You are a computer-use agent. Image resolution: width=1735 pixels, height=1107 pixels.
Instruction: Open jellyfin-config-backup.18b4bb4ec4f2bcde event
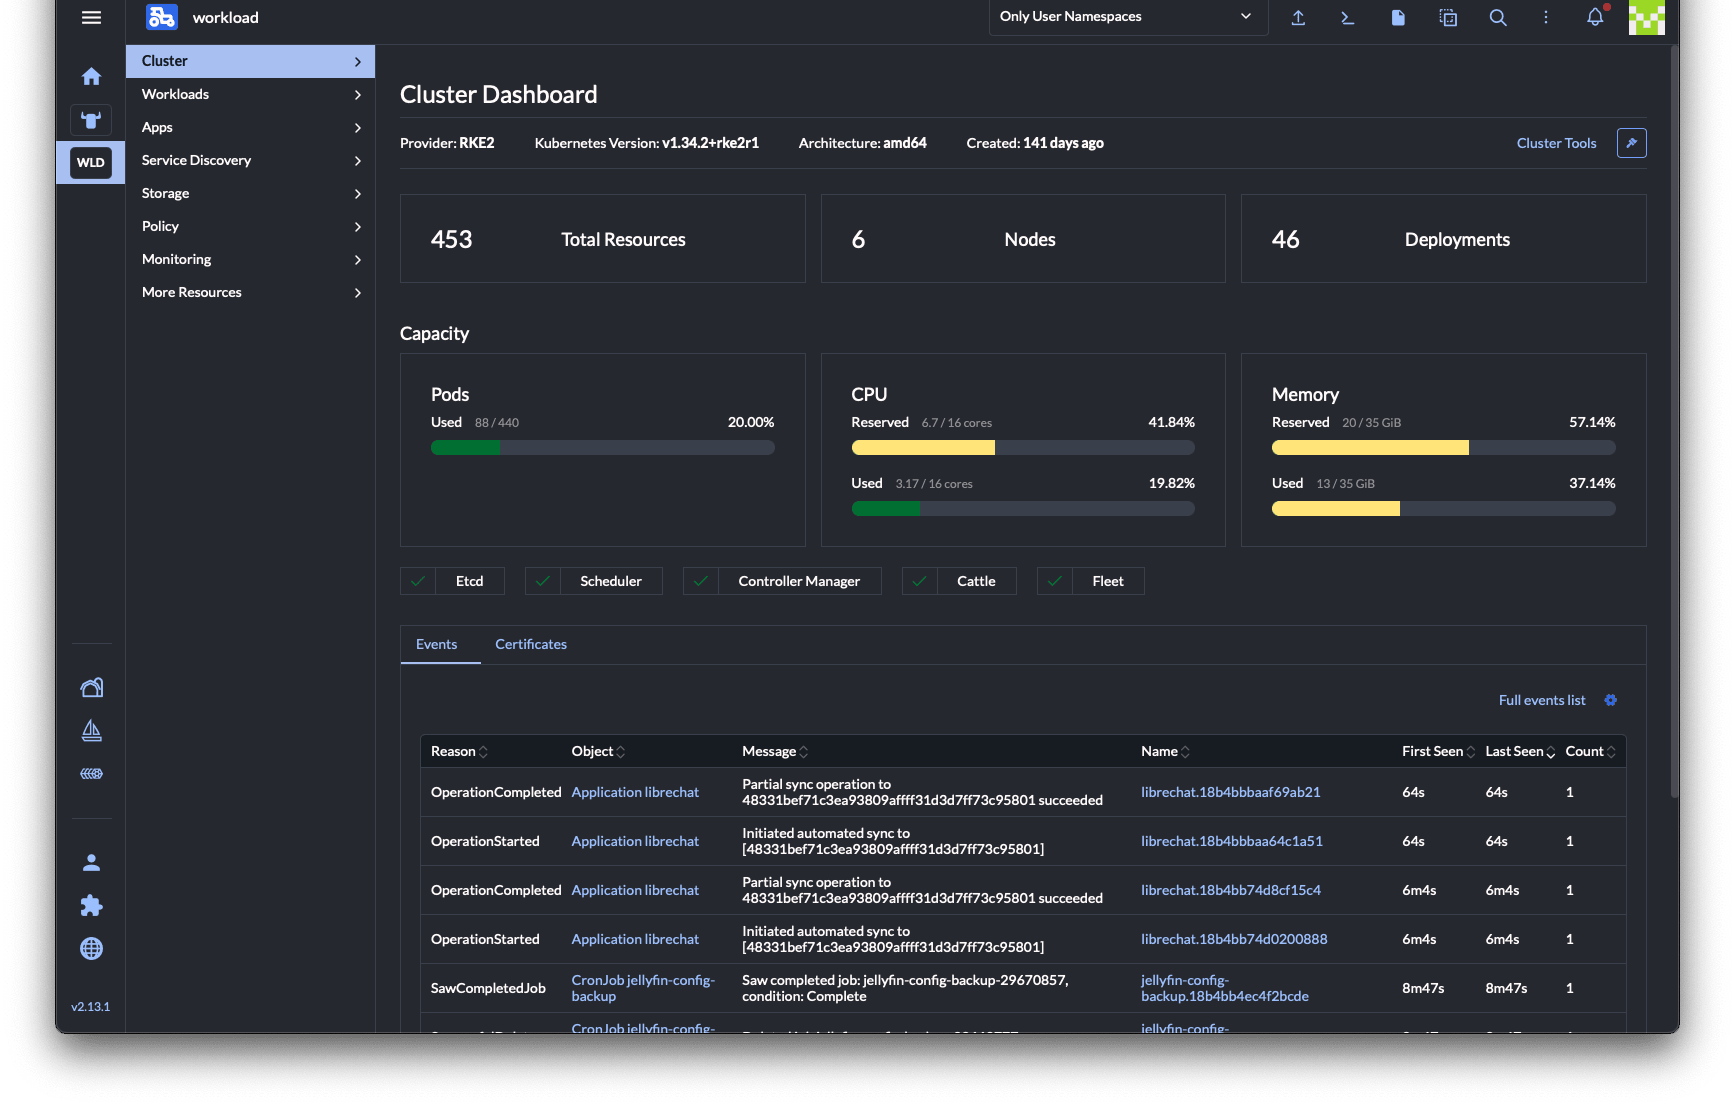[1224, 988]
